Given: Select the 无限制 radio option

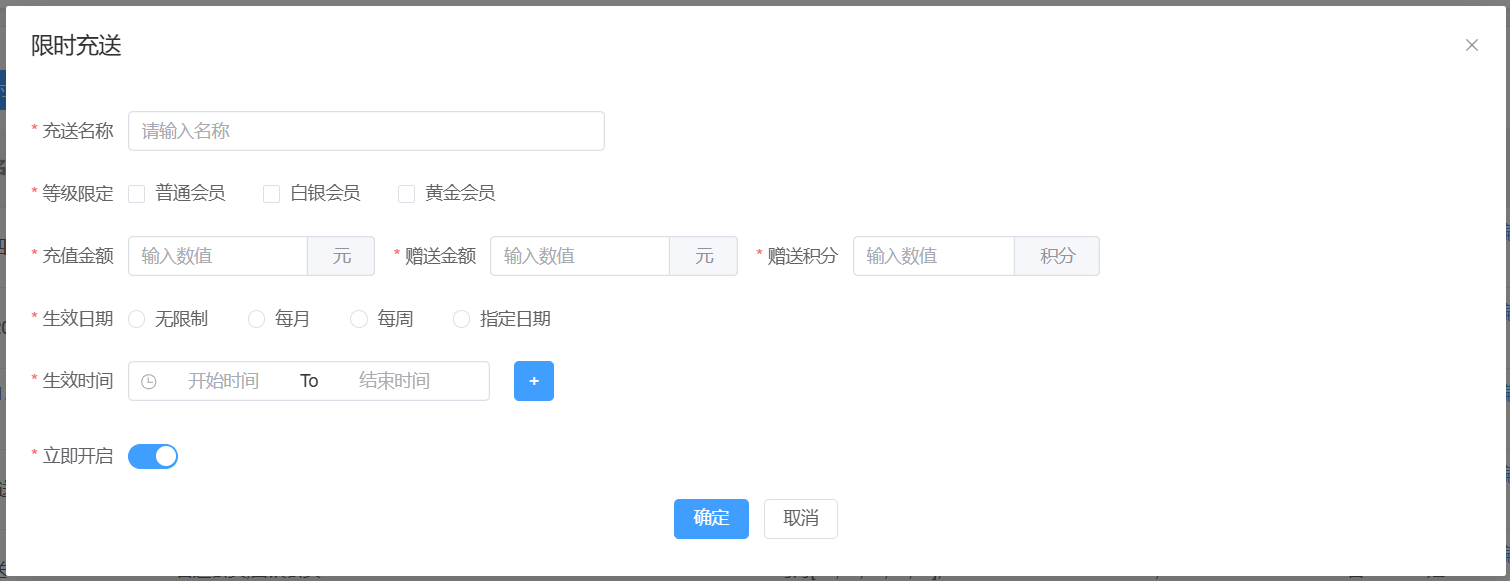Looking at the screenshot, I should tap(137, 319).
